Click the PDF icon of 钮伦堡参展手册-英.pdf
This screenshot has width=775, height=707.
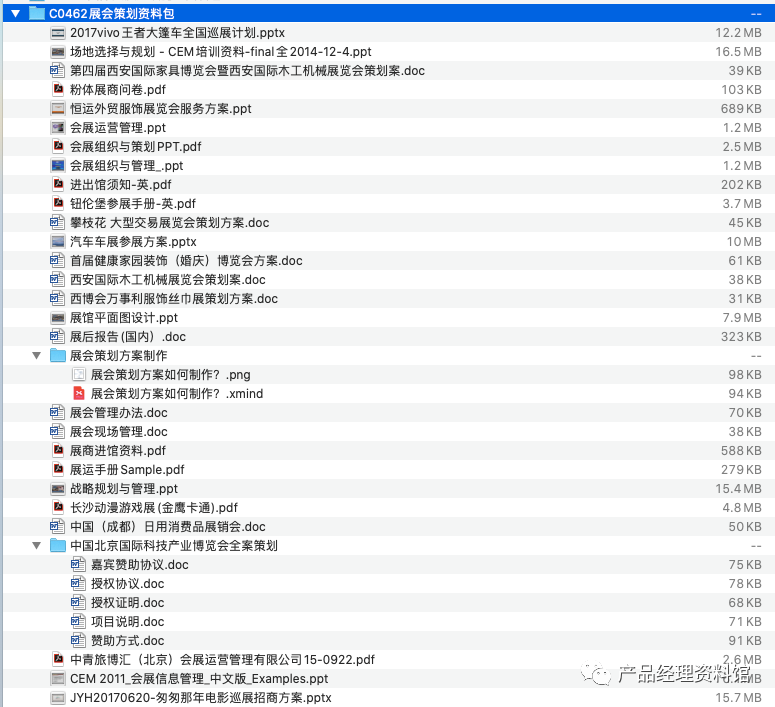coord(58,203)
